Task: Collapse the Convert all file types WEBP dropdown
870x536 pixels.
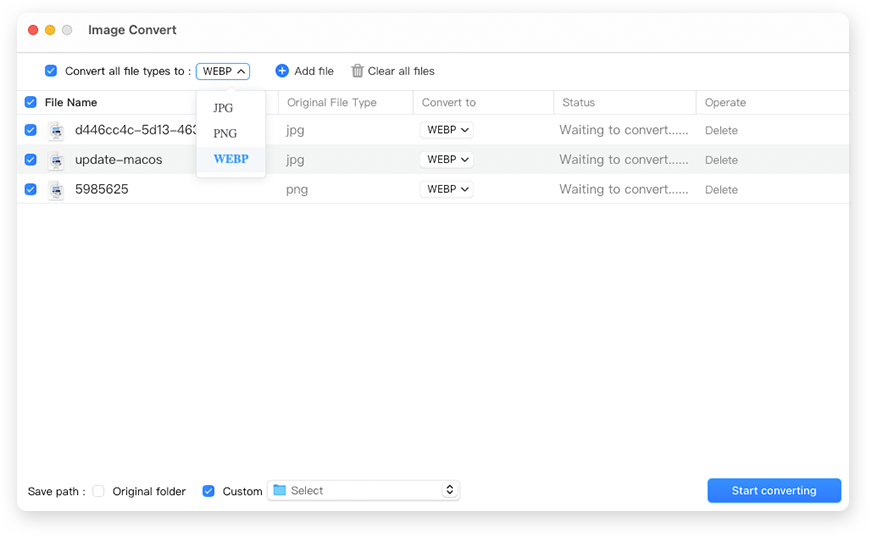Action: (223, 71)
